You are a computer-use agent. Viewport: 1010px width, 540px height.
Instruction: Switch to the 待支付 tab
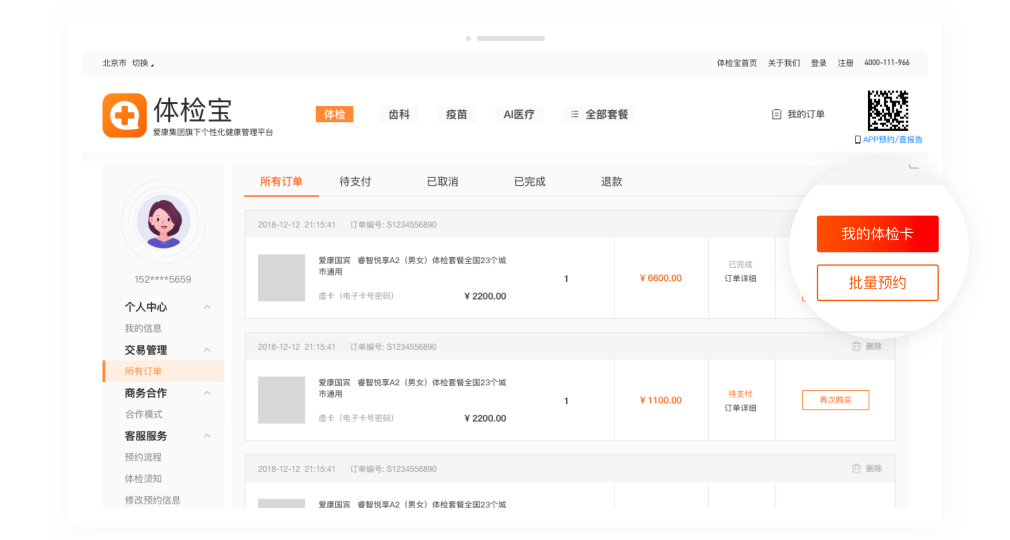356,182
